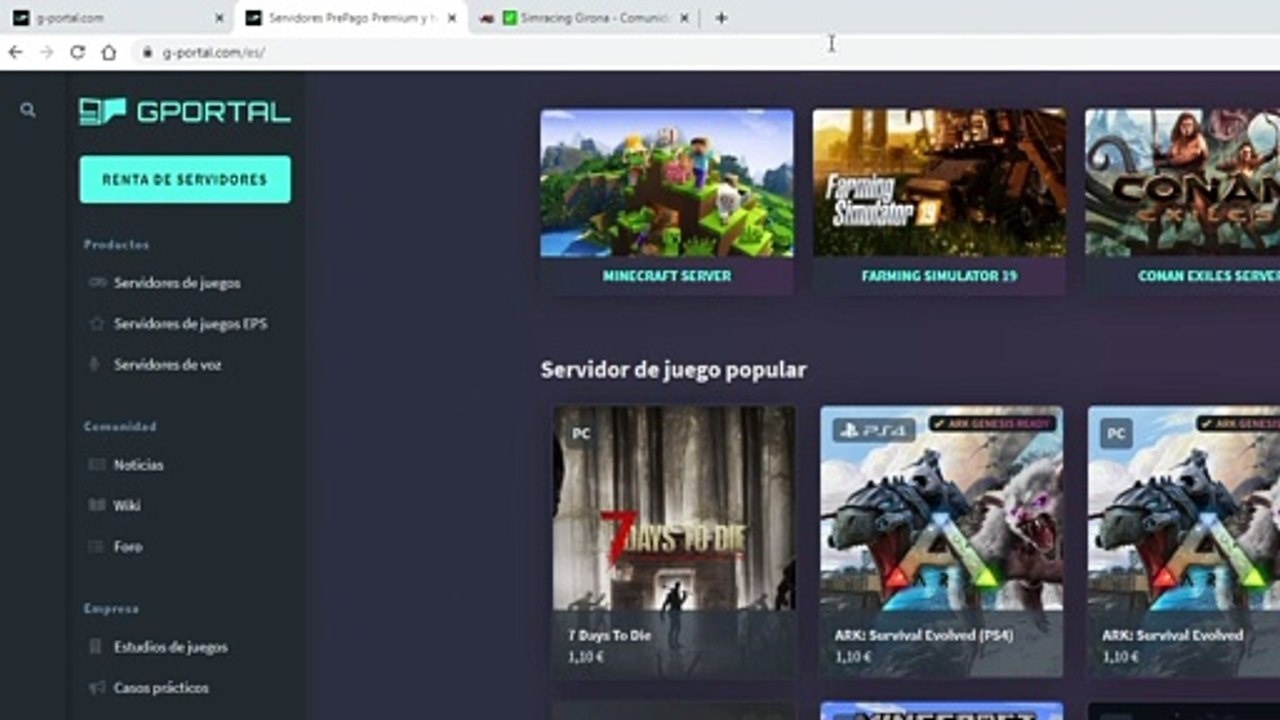This screenshot has height=720, width=1280.
Task: Click the RENTA DE SERVIDORES button
Action: [x=185, y=180]
